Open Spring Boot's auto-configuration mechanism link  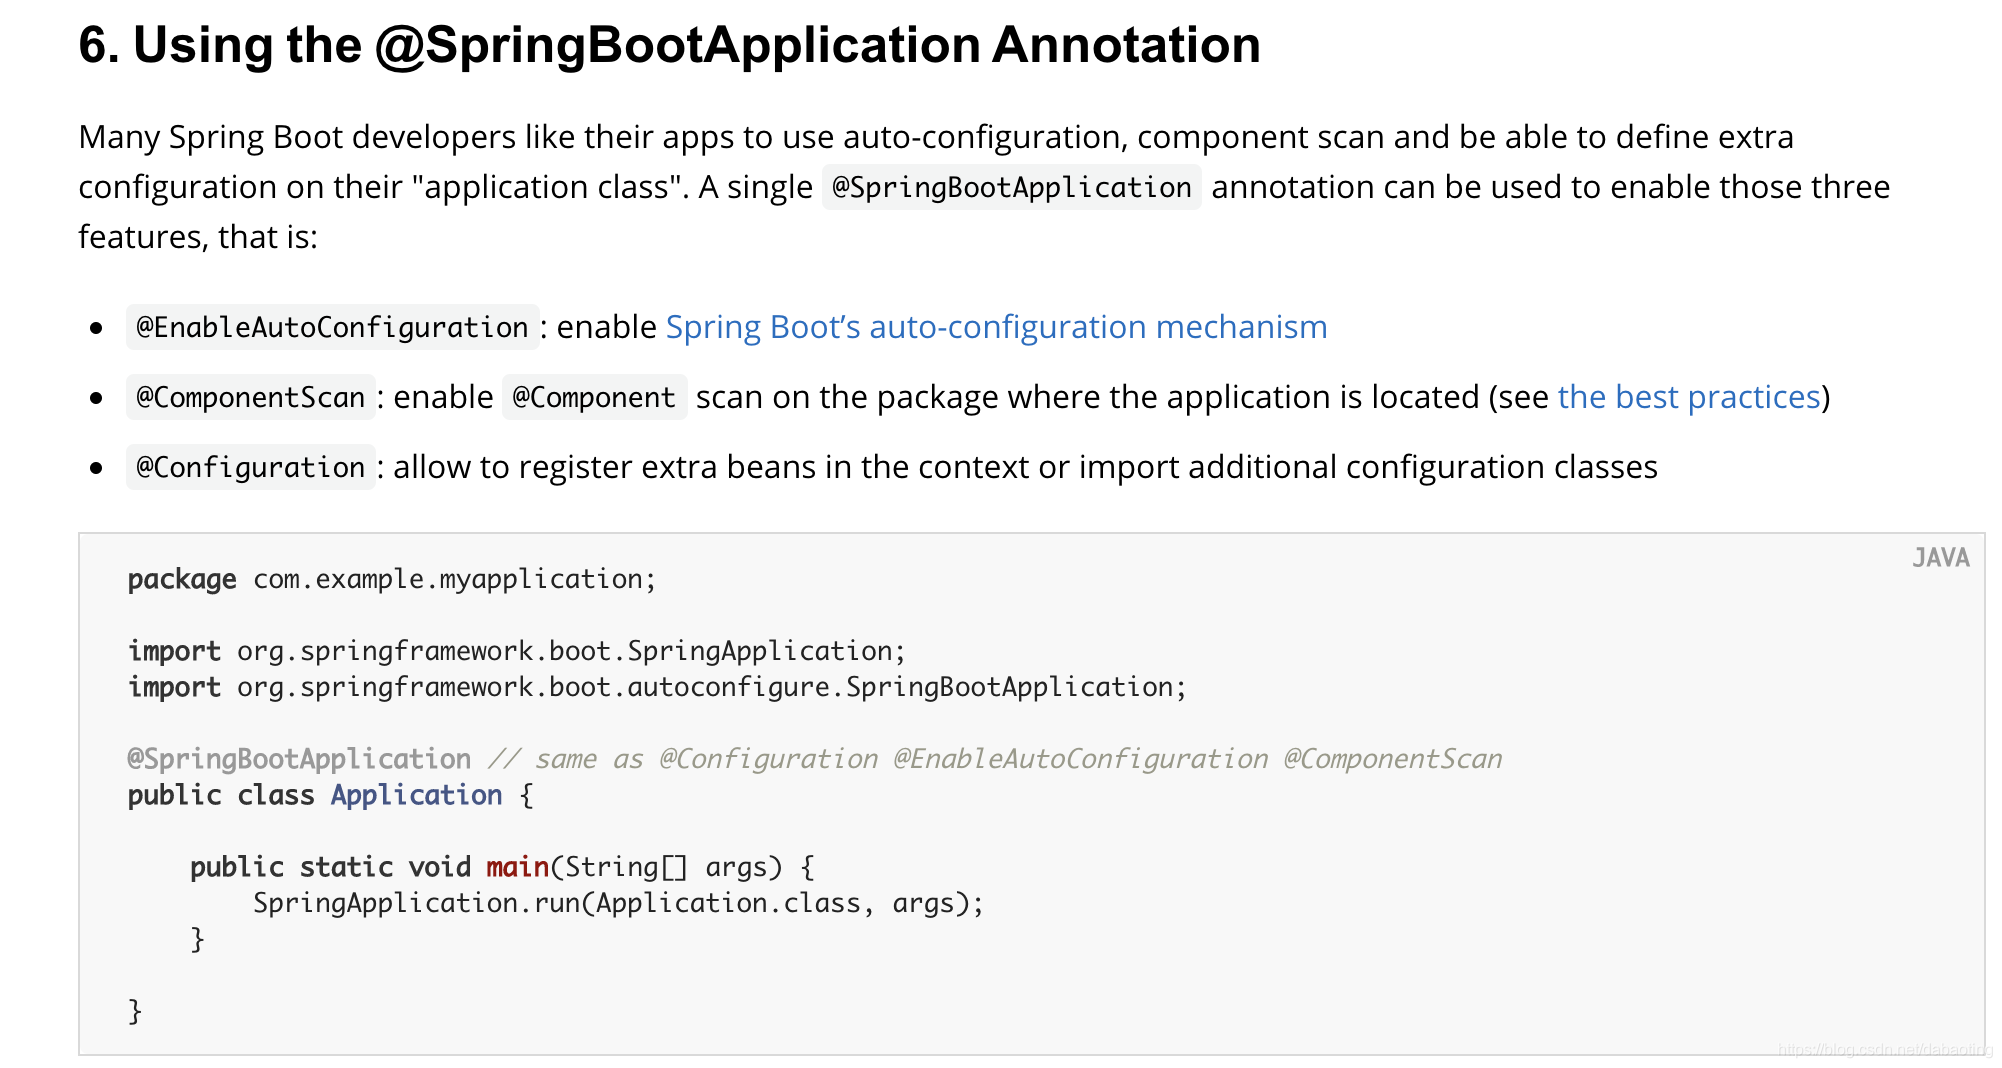click(996, 327)
